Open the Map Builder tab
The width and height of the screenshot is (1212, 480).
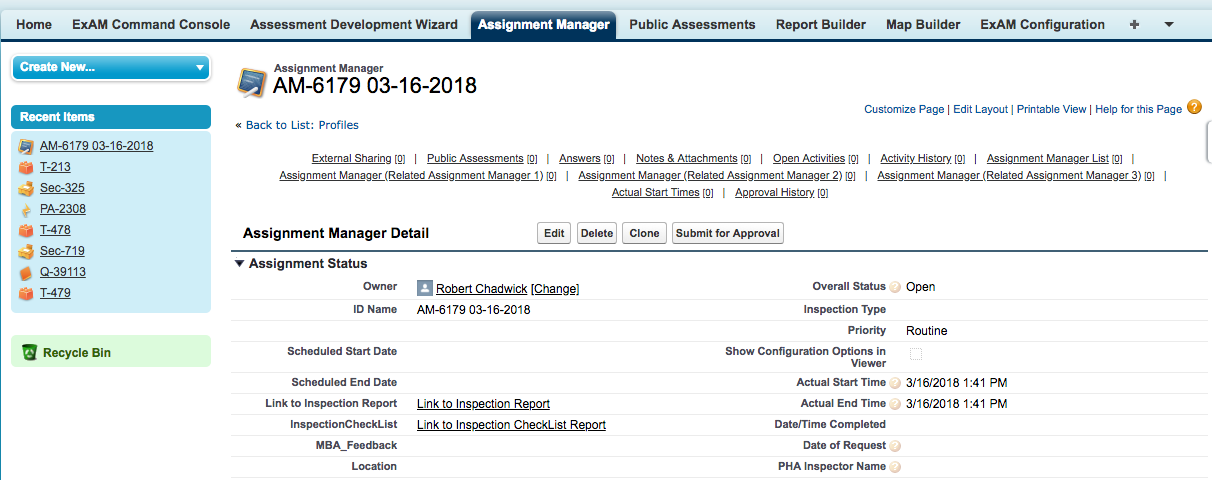tap(922, 24)
